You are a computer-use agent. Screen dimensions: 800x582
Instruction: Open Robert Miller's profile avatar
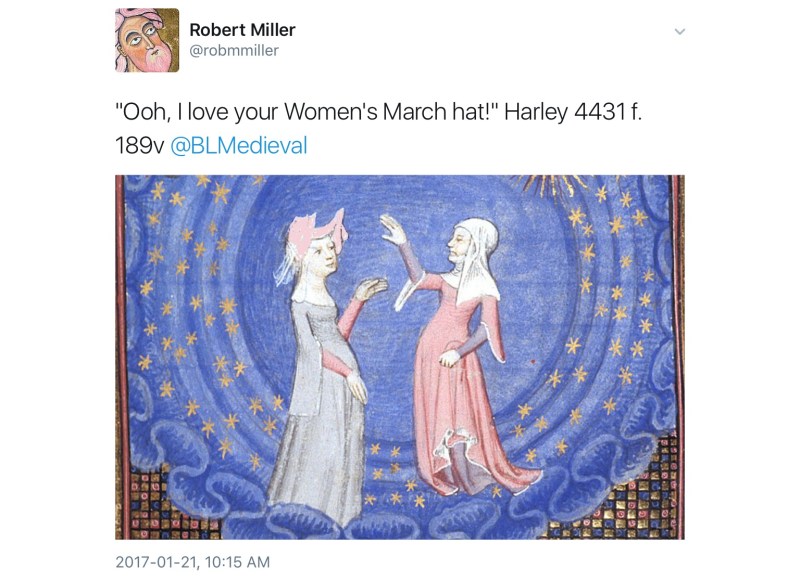pos(147,40)
